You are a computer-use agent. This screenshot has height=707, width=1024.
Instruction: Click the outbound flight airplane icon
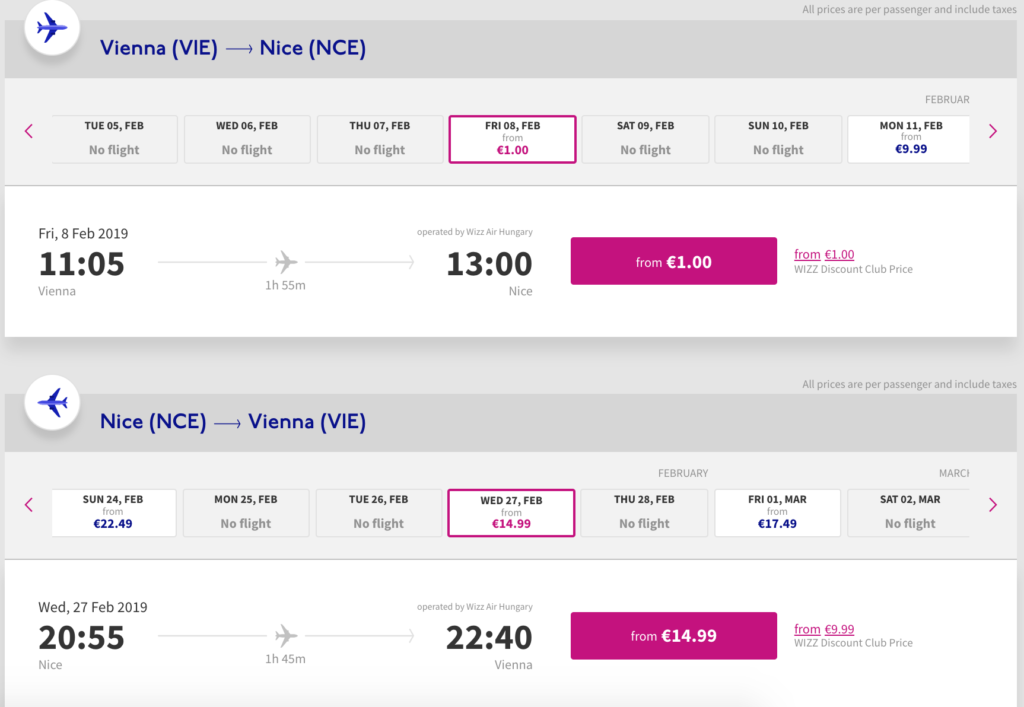(x=52, y=28)
